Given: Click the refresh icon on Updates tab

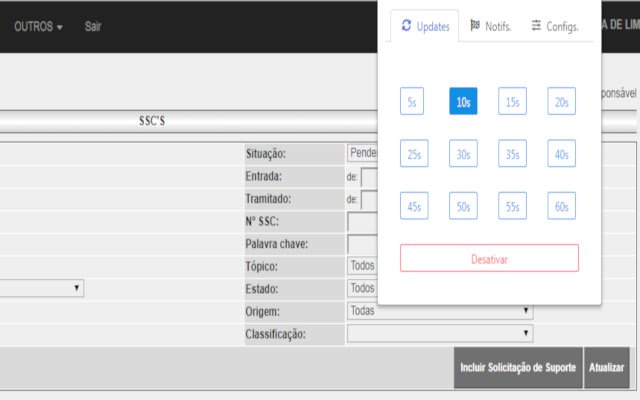Looking at the screenshot, I should 406,25.
